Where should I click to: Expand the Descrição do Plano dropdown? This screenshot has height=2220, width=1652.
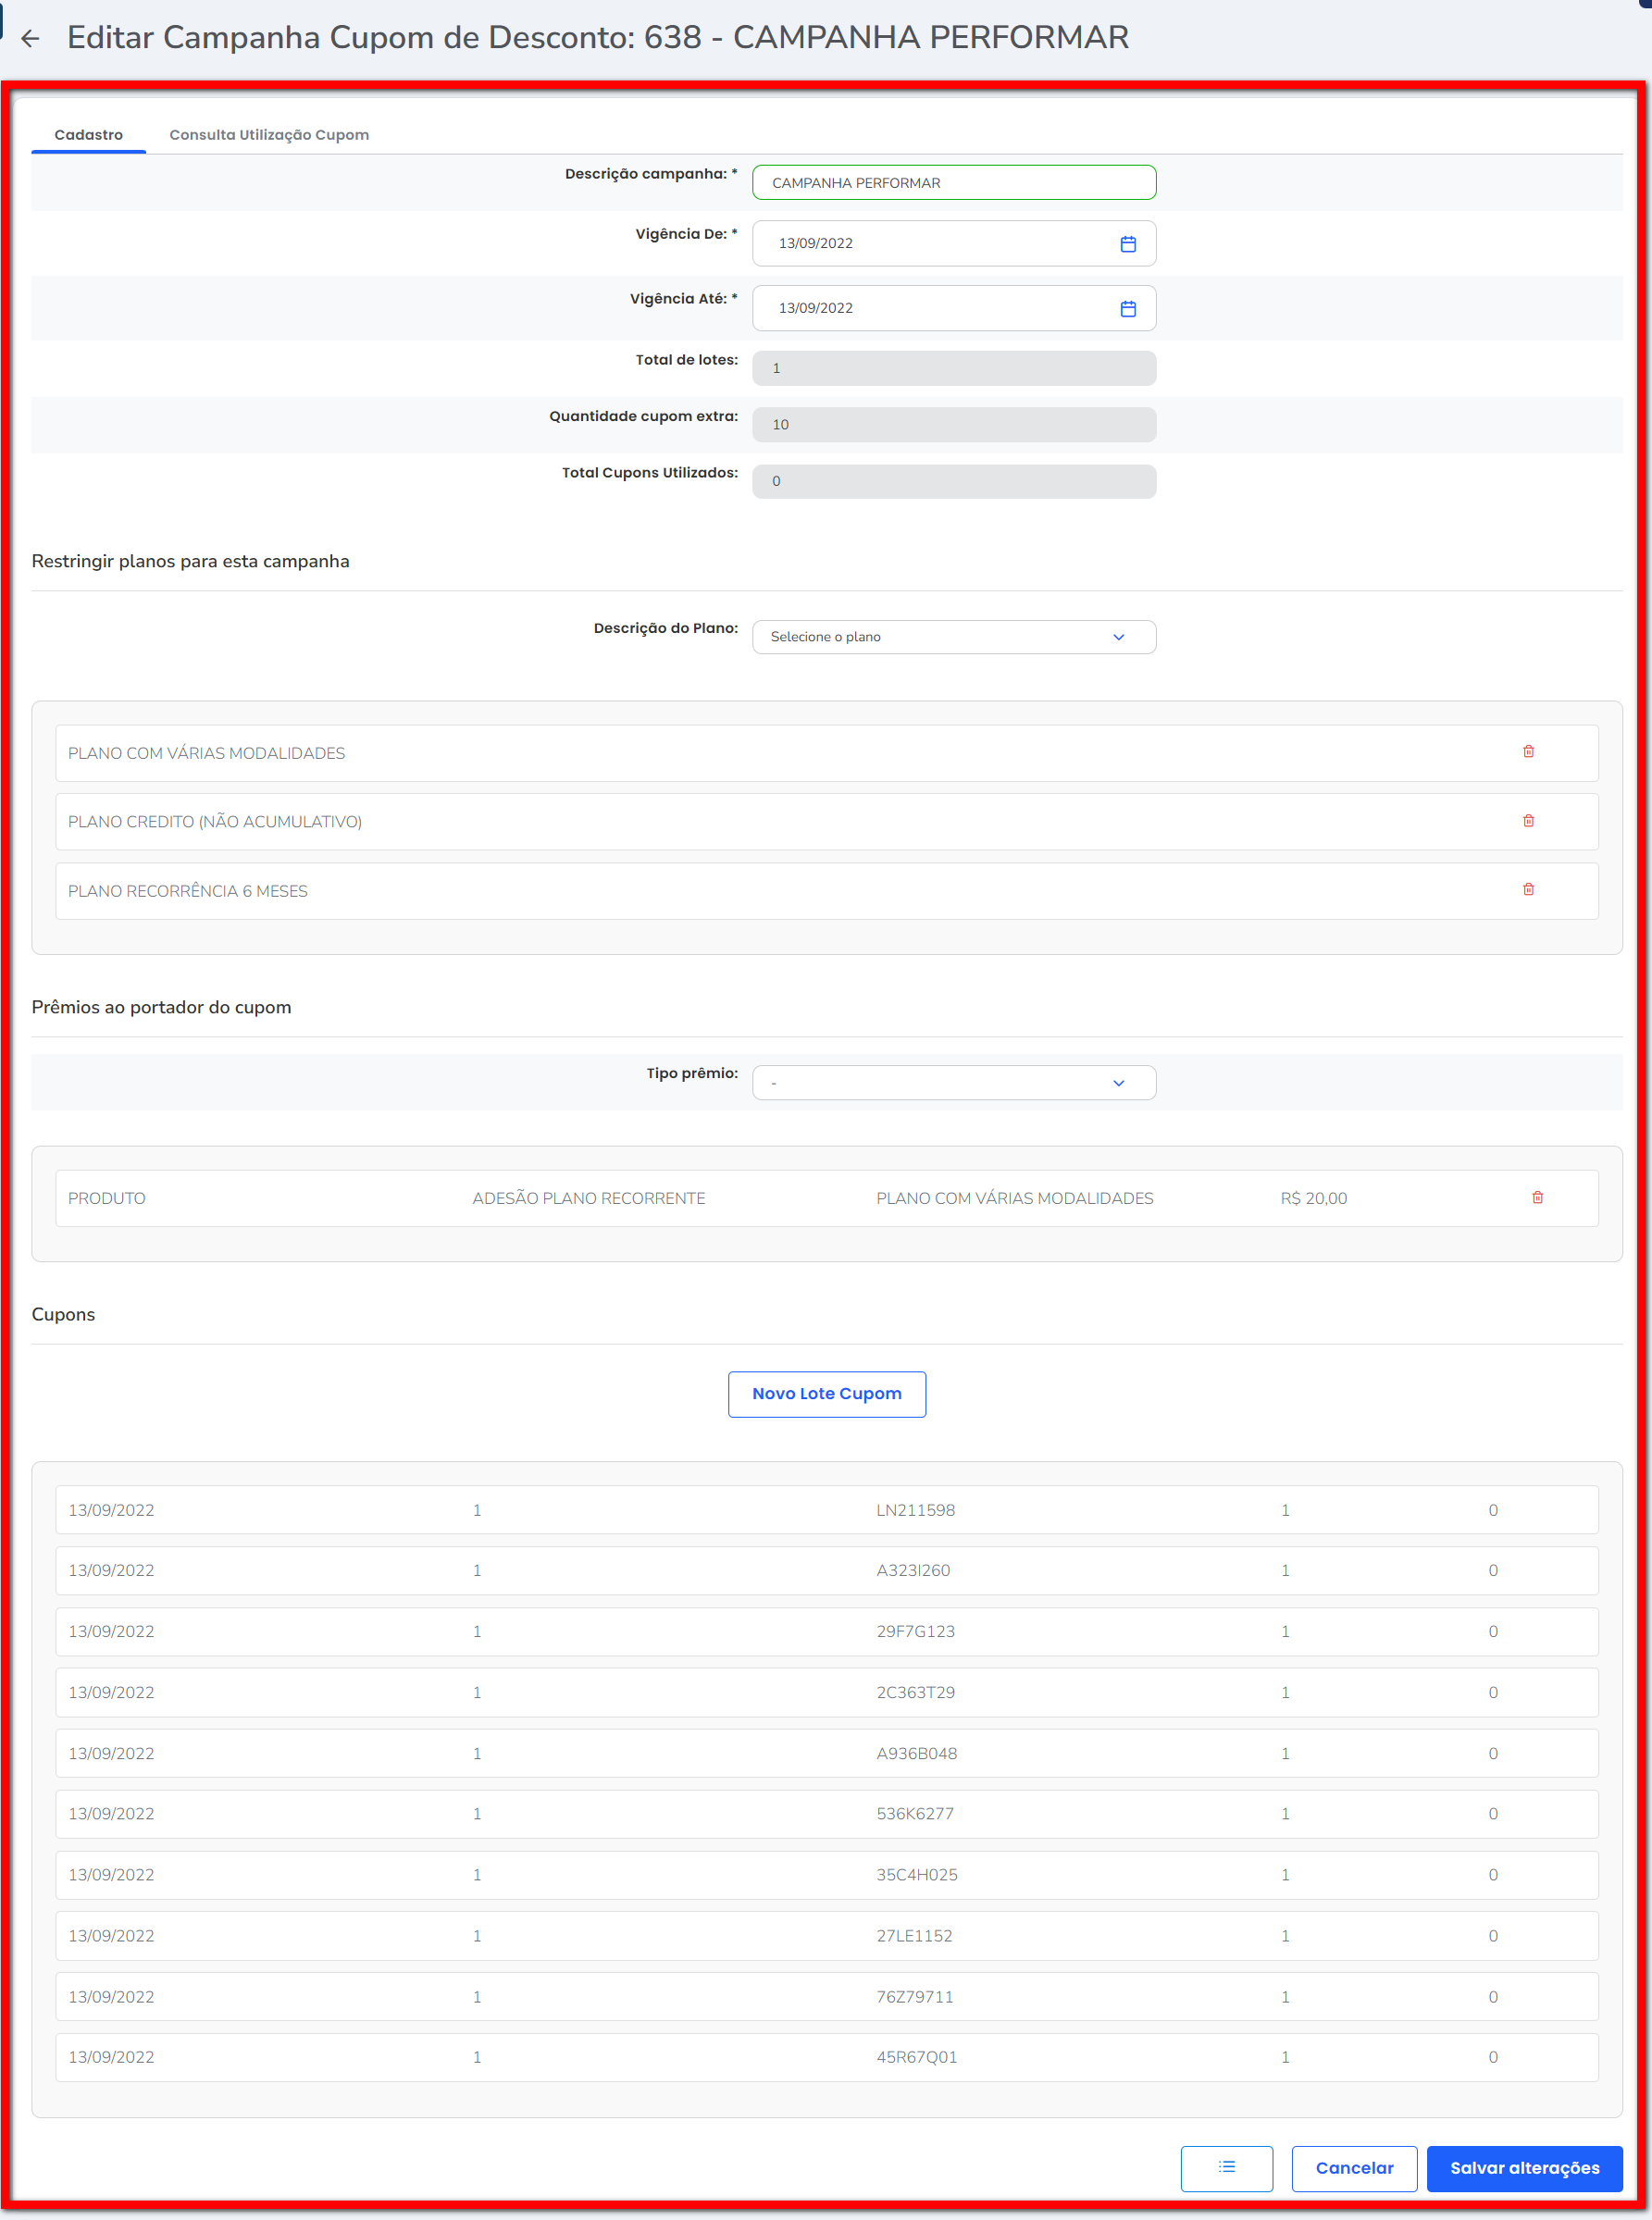[953, 637]
